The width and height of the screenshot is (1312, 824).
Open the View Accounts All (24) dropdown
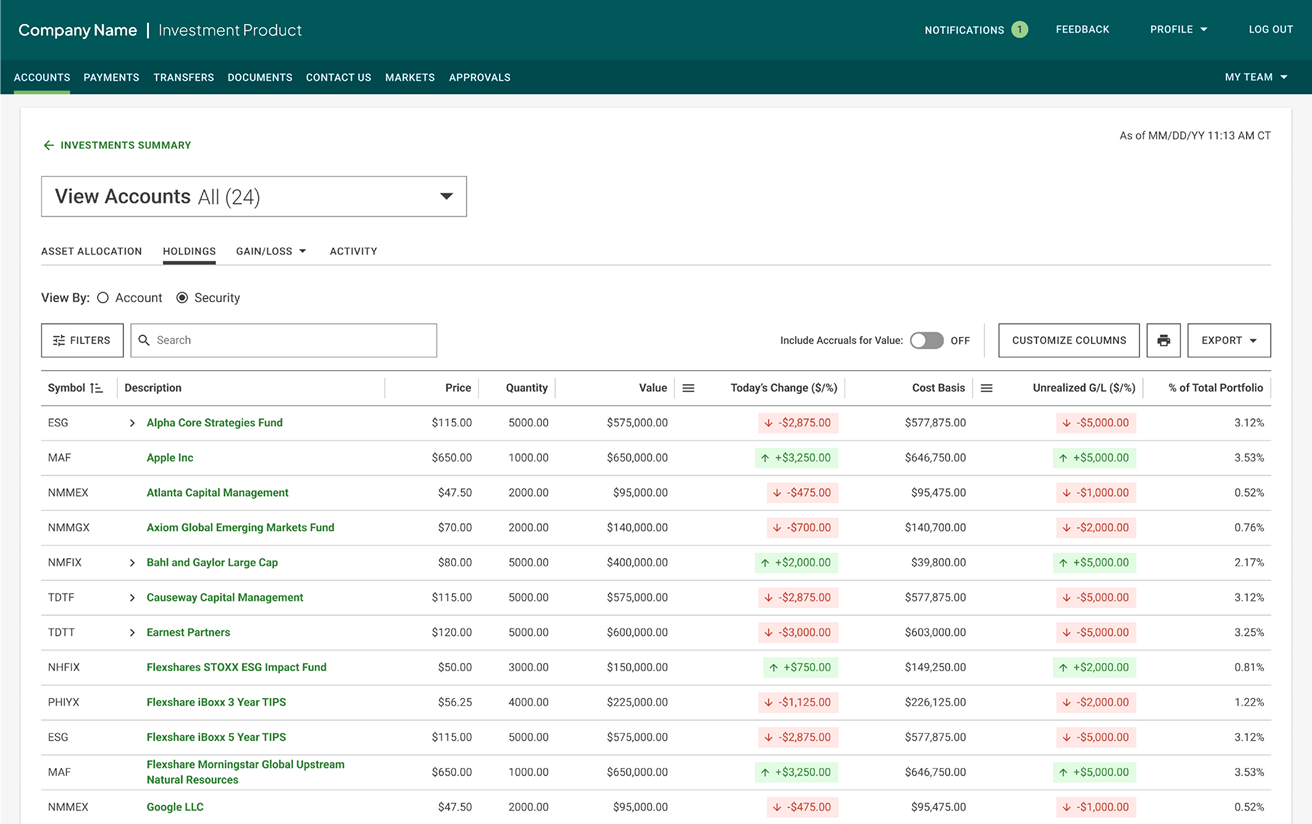254,196
